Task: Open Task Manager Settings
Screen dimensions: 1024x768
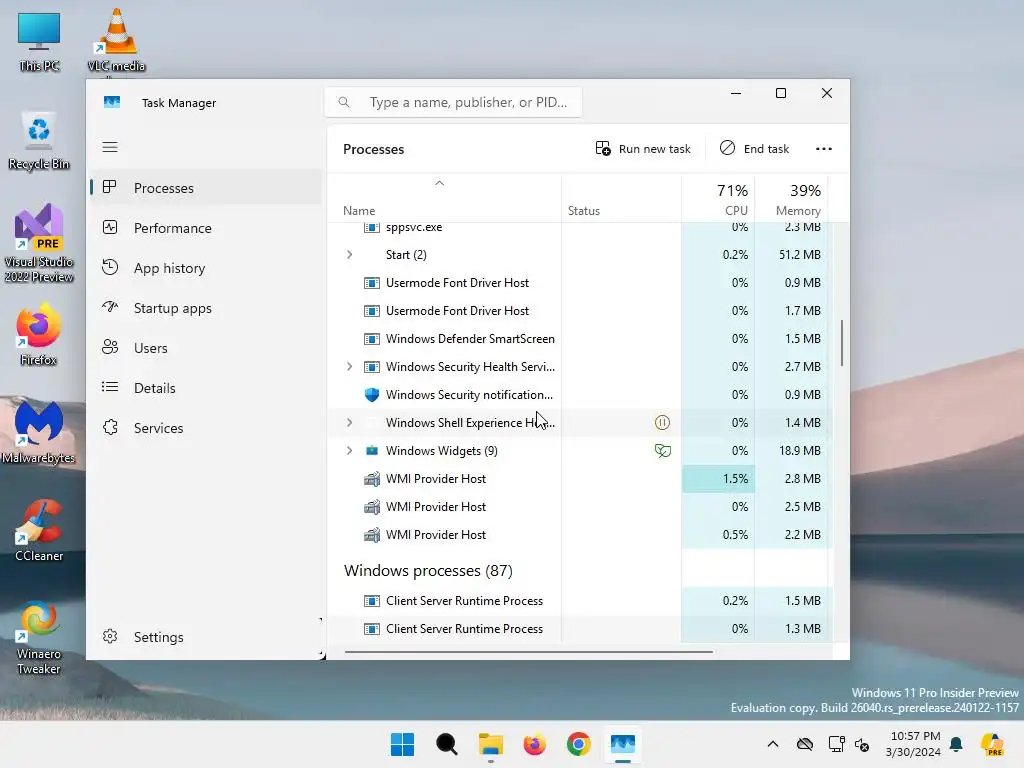Action: pos(206,637)
